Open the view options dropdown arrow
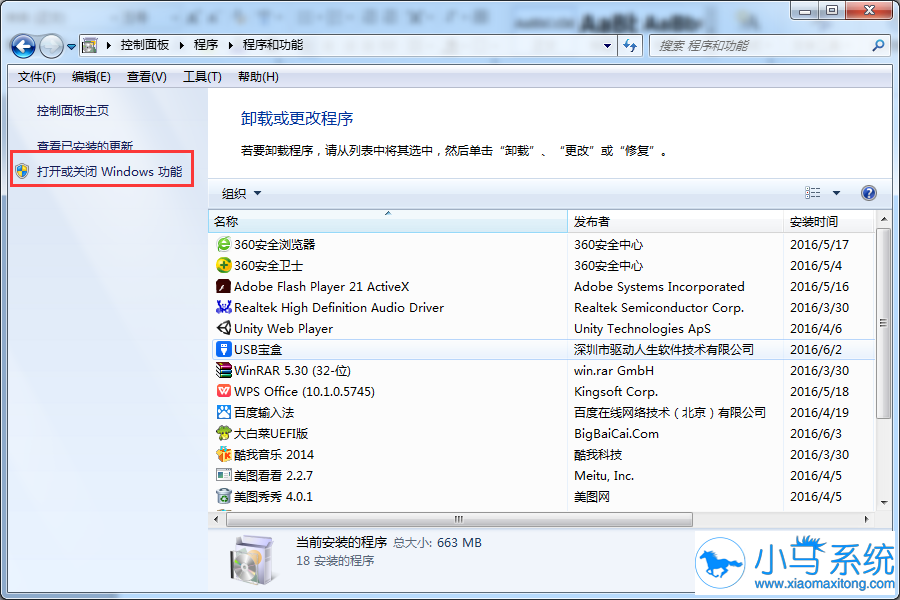The height and width of the screenshot is (600, 900). [x=836, y=193]
